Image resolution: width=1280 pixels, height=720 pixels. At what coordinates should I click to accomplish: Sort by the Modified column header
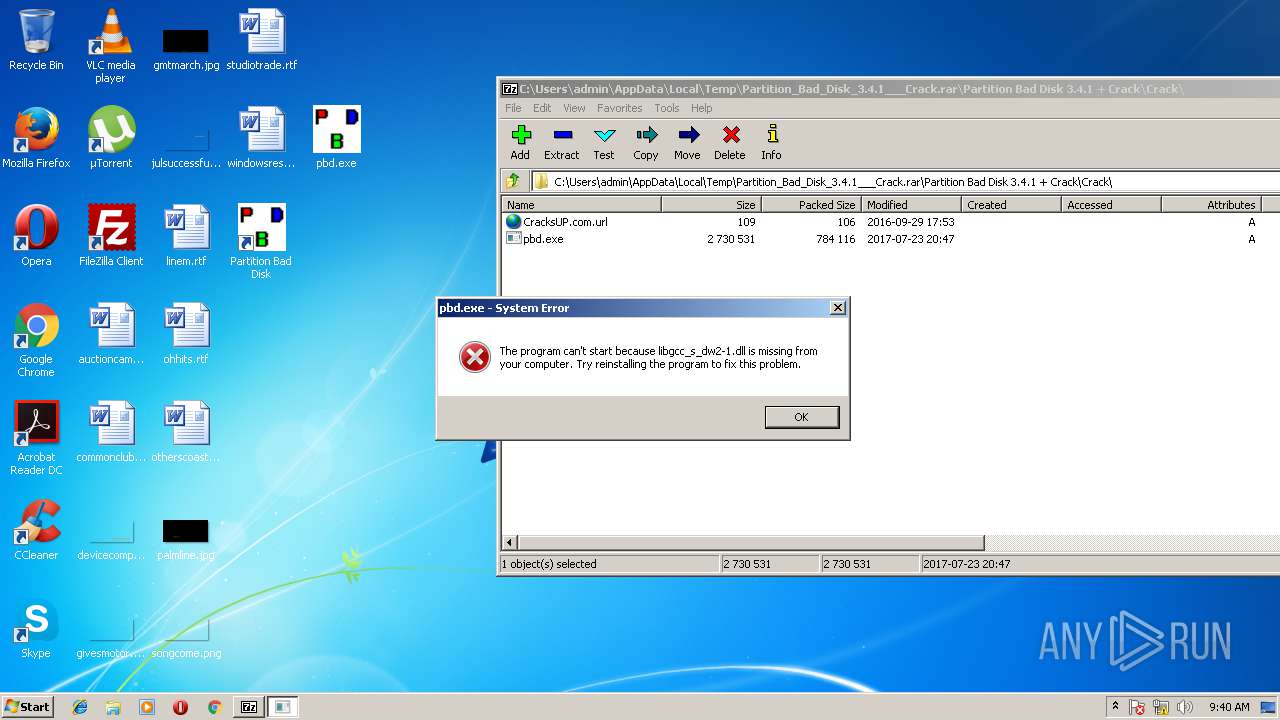[911, 204]
